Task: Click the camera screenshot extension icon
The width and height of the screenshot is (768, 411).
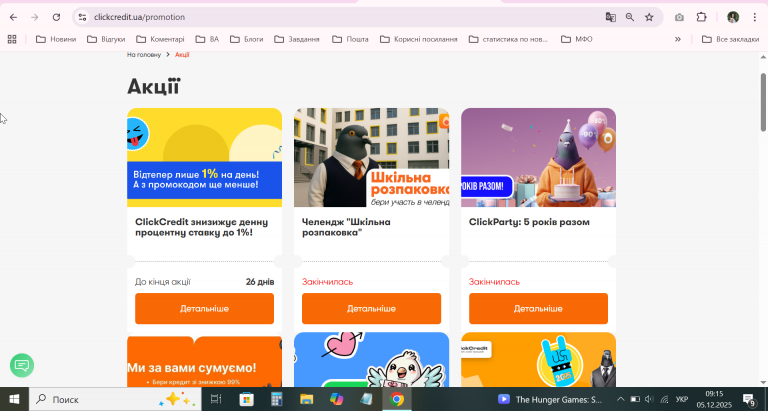Action: point(679,17)
